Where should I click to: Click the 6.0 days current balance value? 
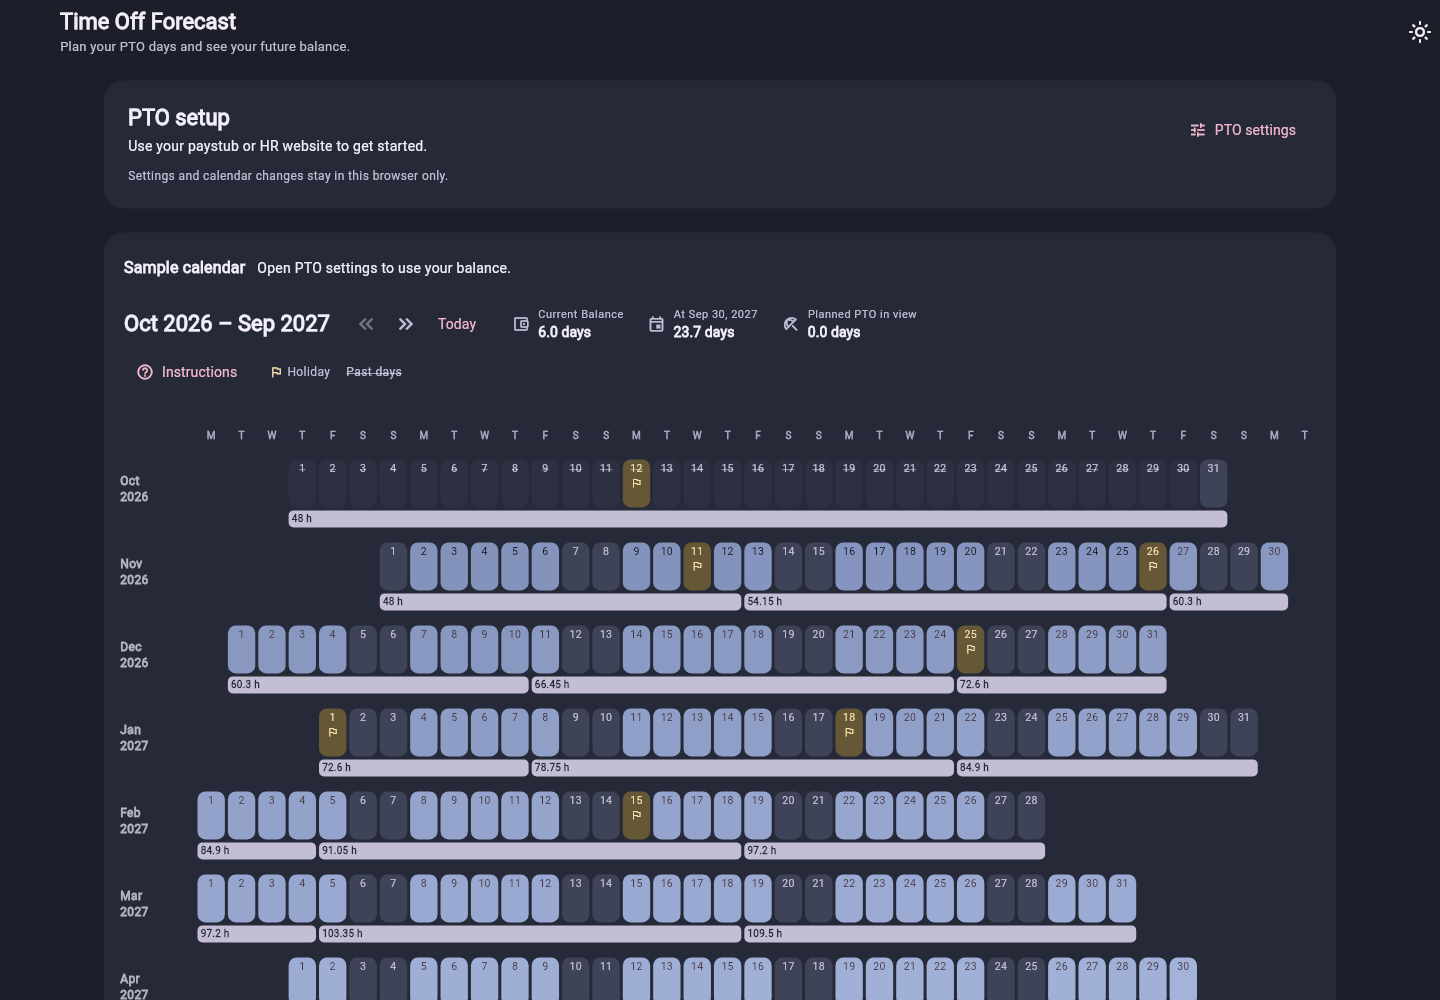564,332
